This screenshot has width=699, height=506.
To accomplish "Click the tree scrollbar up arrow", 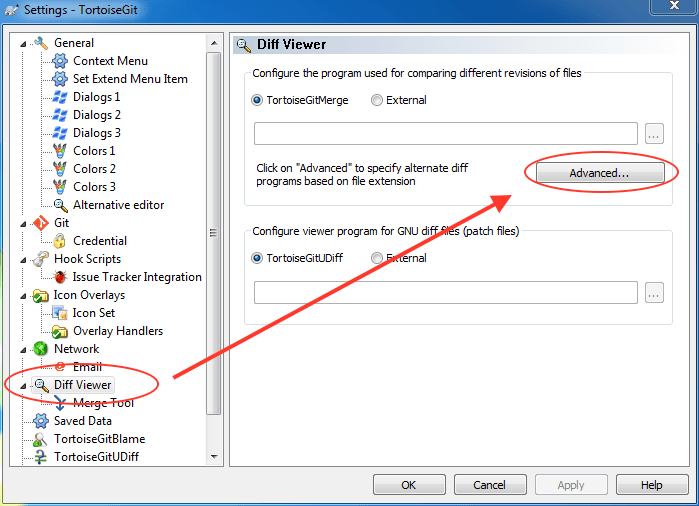I will coord(214,43).
